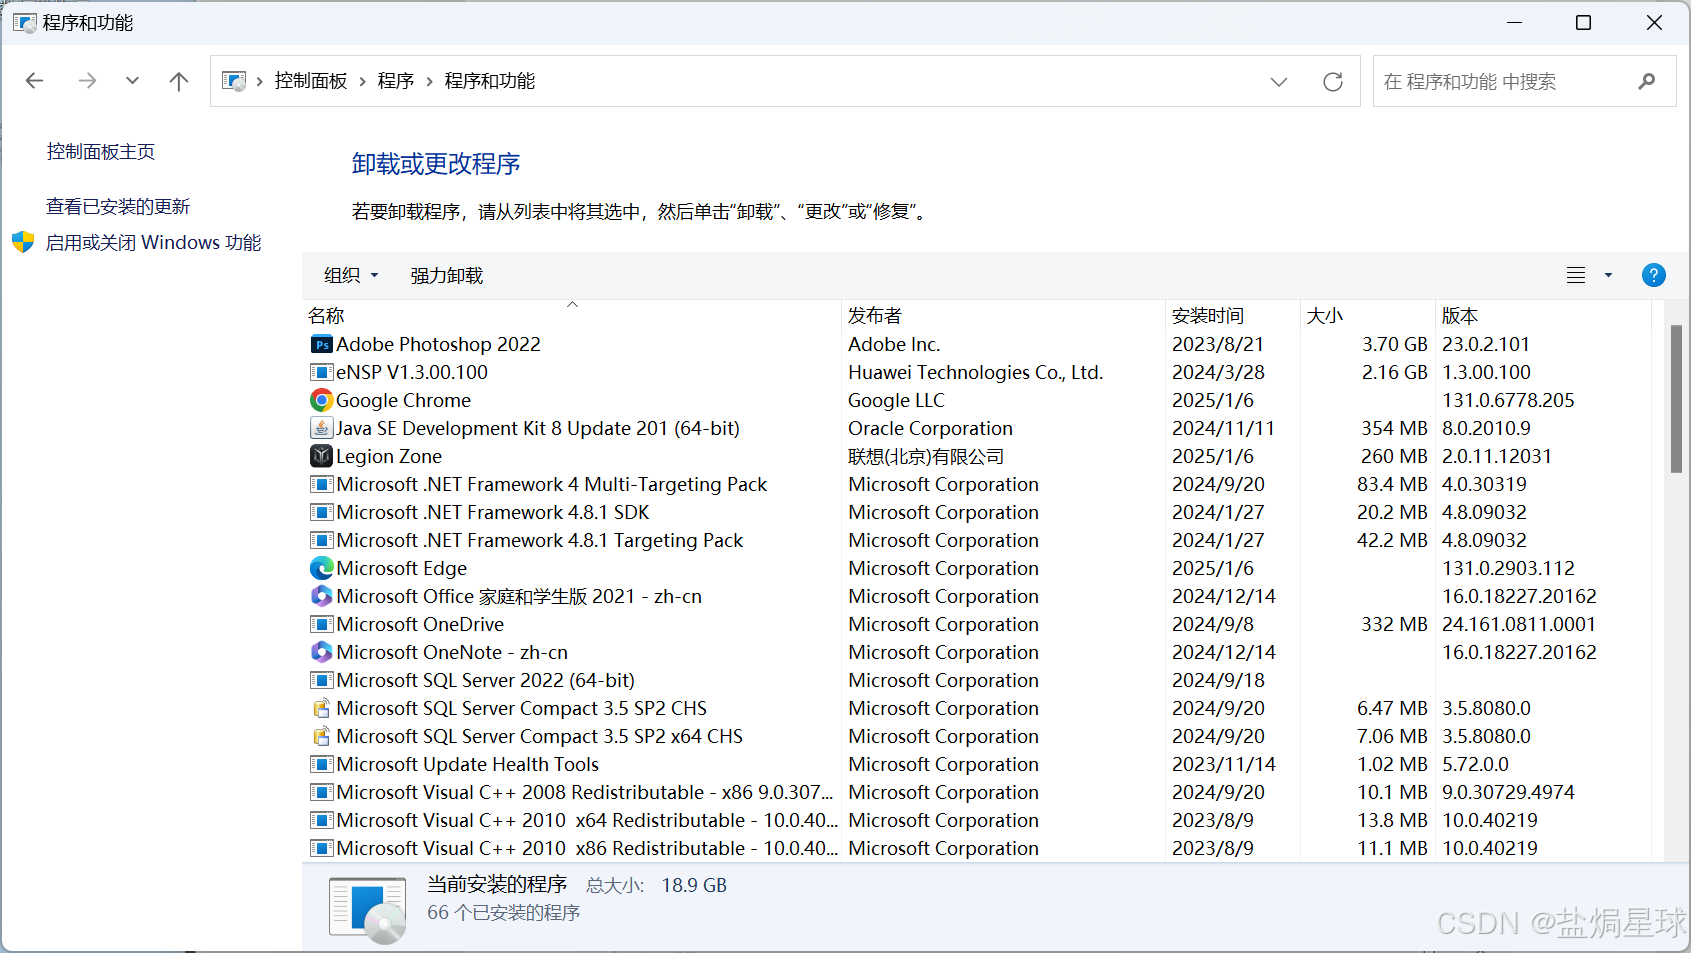The width and height of the screenshot is (1691, 953).
Task: Click the Microsoft Update Health Tools icon
Action: click(x=321, y=765)
